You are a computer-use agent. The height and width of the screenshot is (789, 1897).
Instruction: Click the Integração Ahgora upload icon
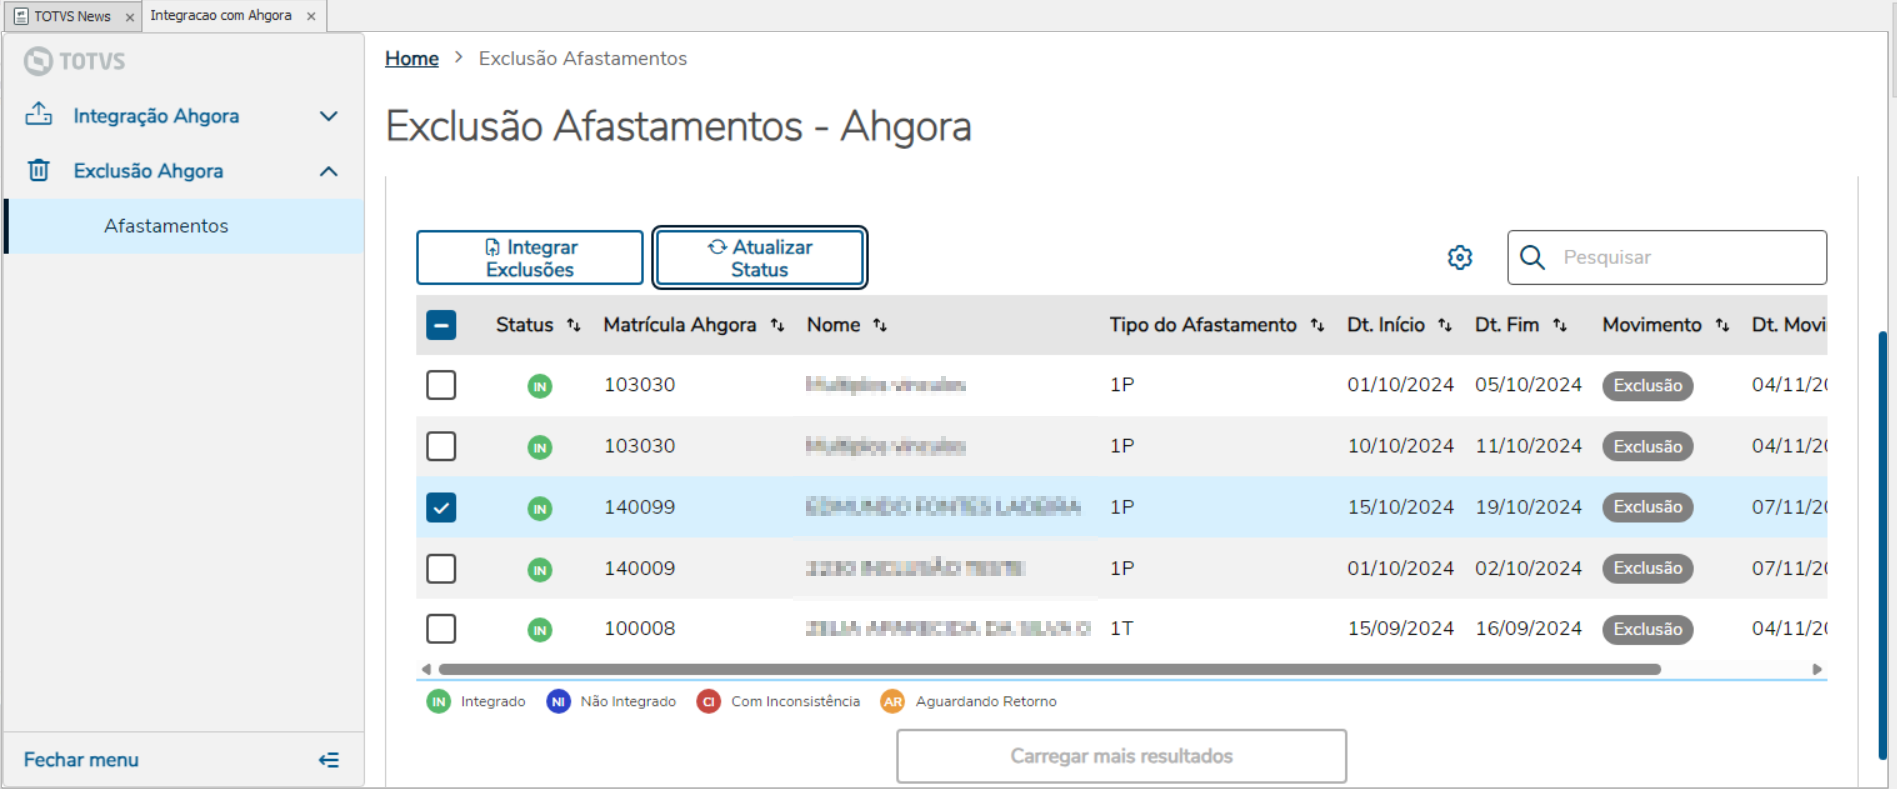click(x=39, y=114)
